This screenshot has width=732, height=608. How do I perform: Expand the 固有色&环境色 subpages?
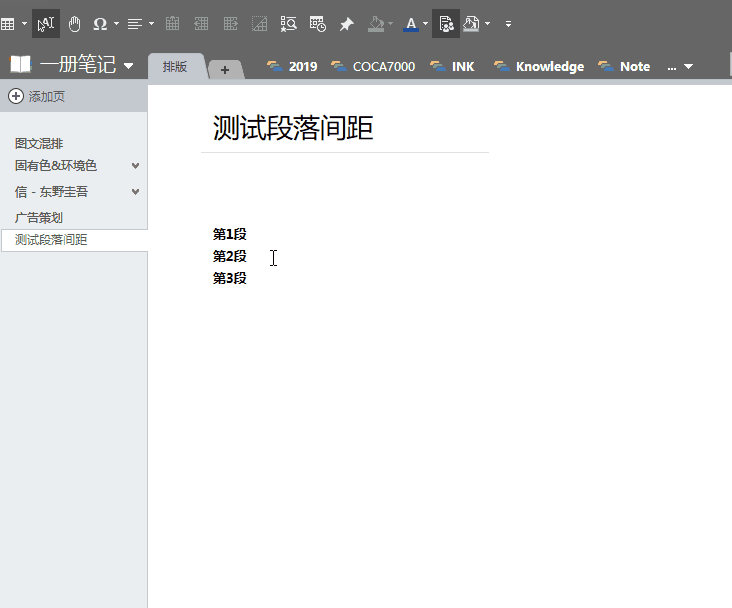(x=136, y=166)
